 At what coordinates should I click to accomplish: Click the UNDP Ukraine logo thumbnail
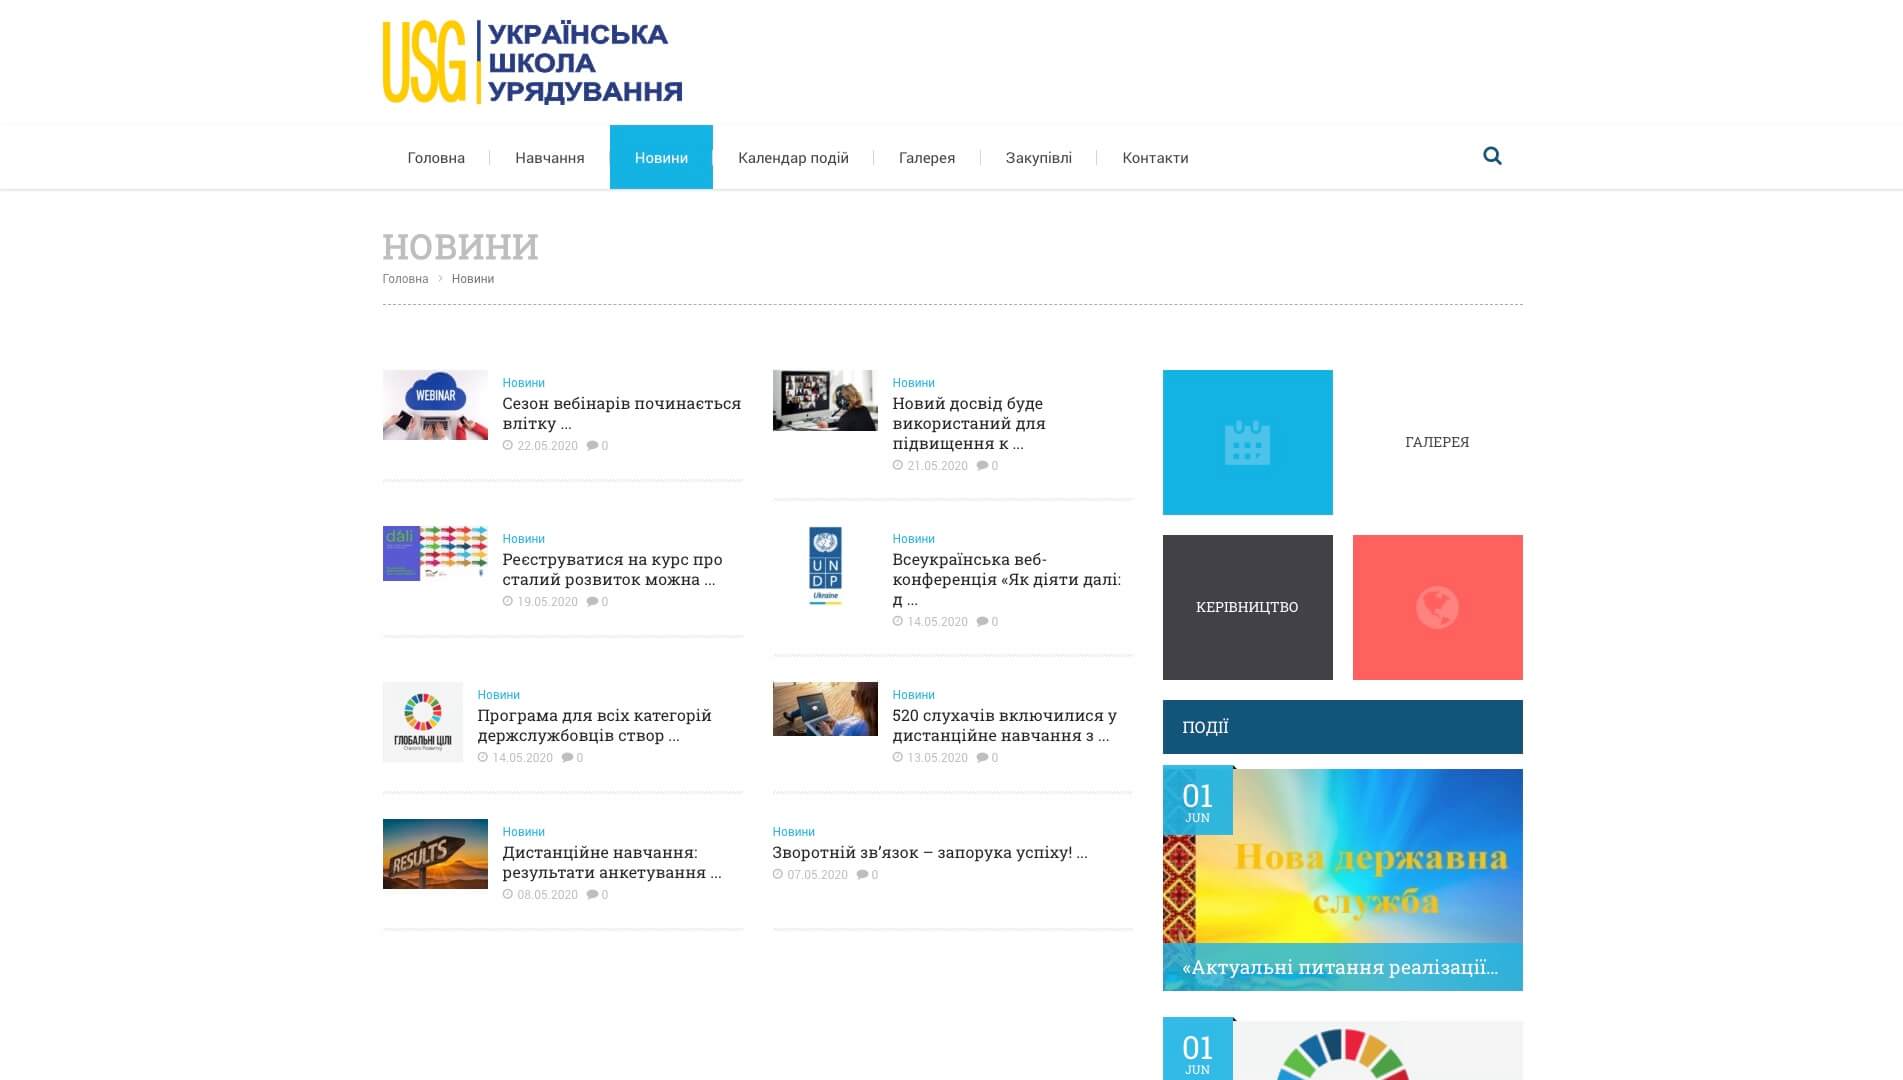coord(825,565)
